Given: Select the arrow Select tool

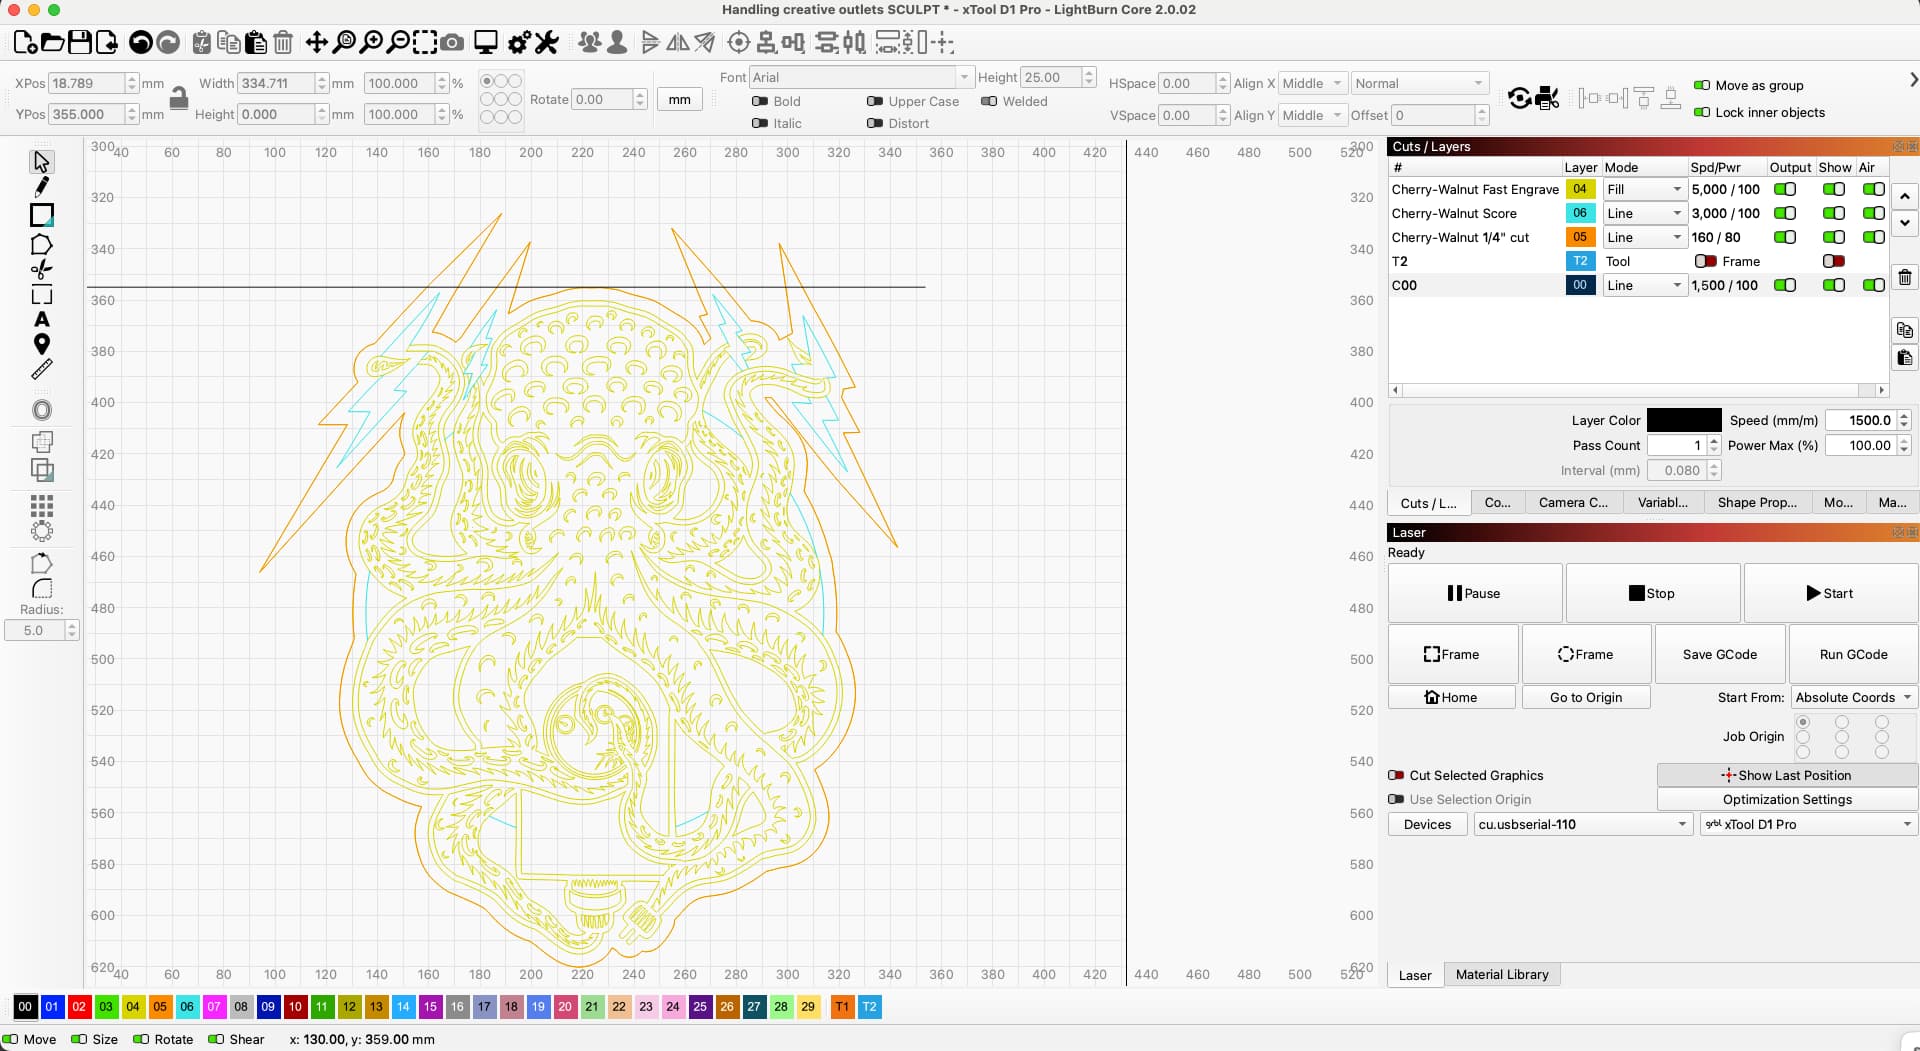Looking at the screenshot, I should click(41, 161).
